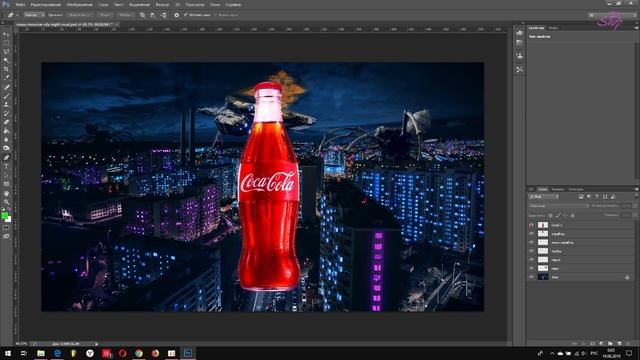Open the gear settings in options bar

[176, 15]
